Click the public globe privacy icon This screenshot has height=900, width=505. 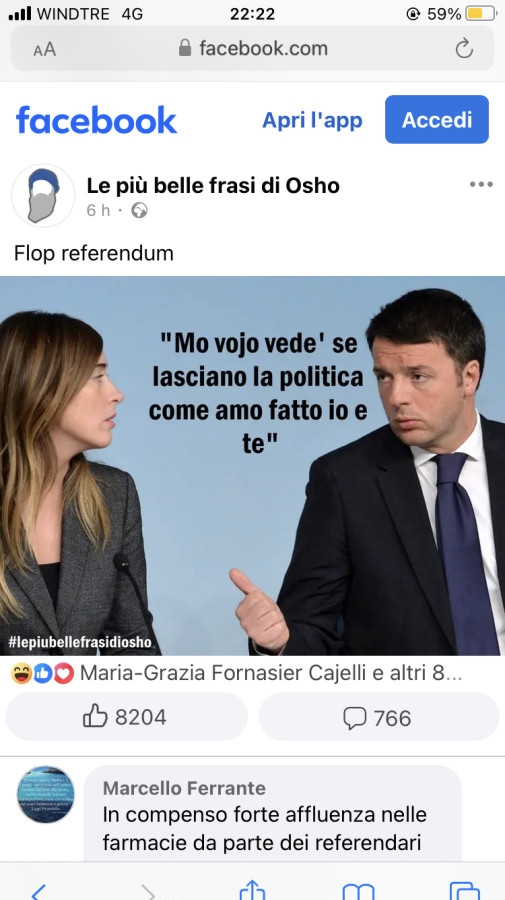[x=139, y=211]
